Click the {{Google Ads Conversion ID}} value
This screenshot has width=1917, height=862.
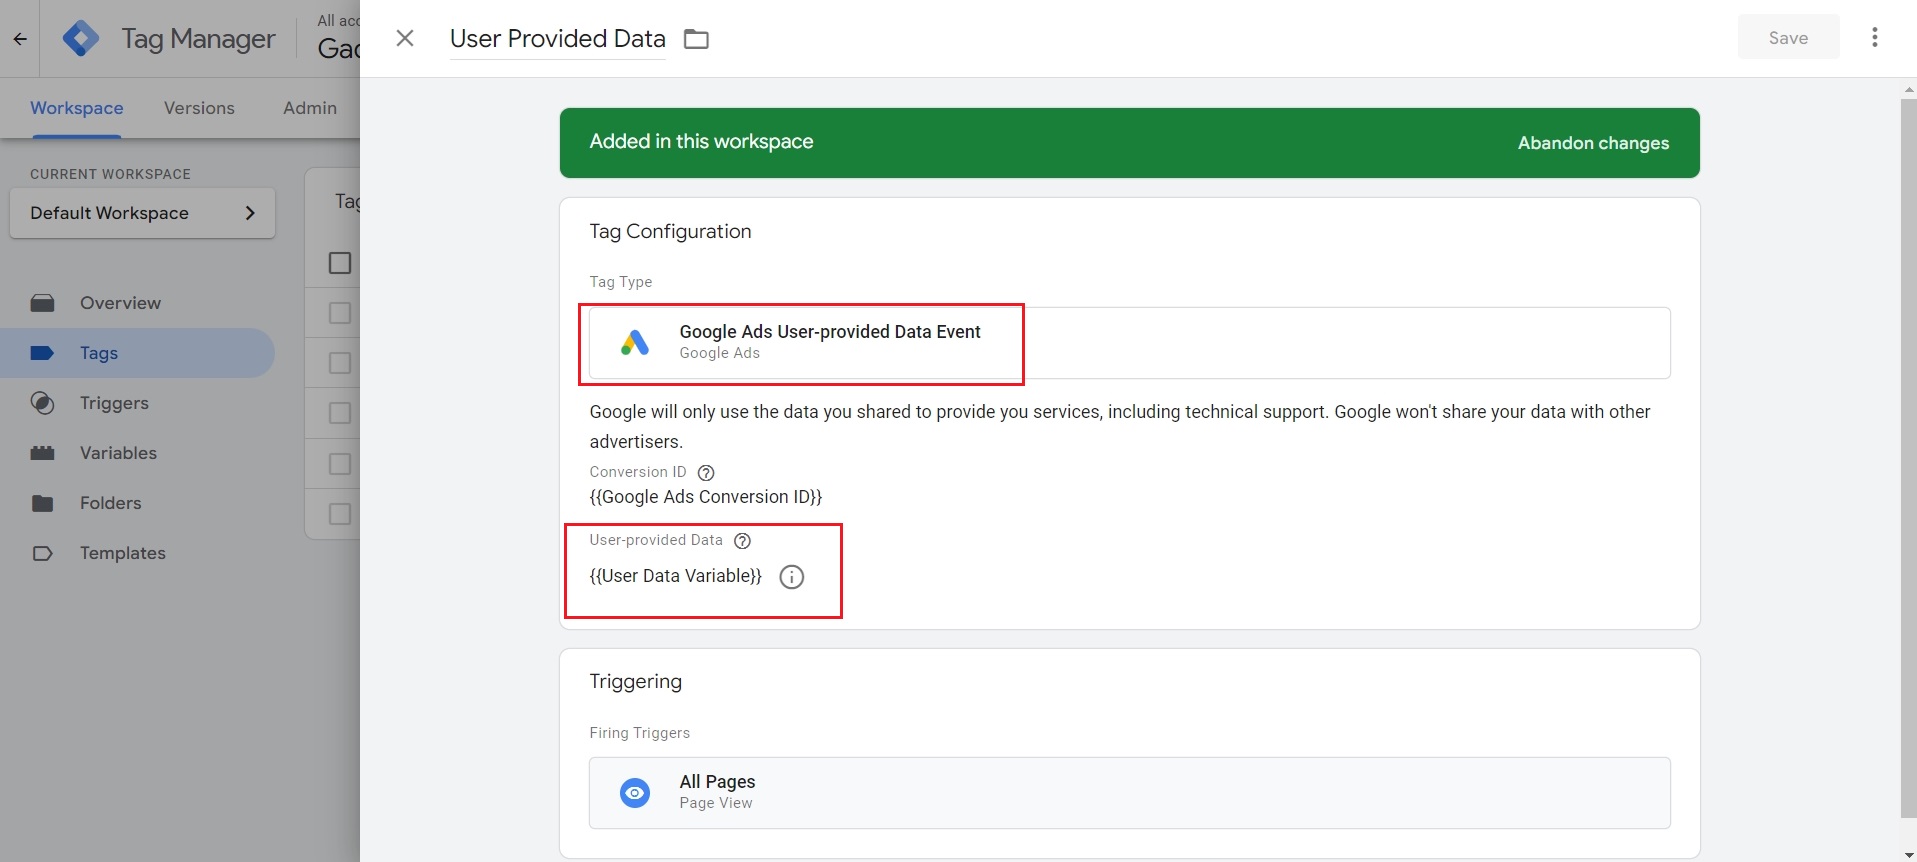click(x=706, y=497)
